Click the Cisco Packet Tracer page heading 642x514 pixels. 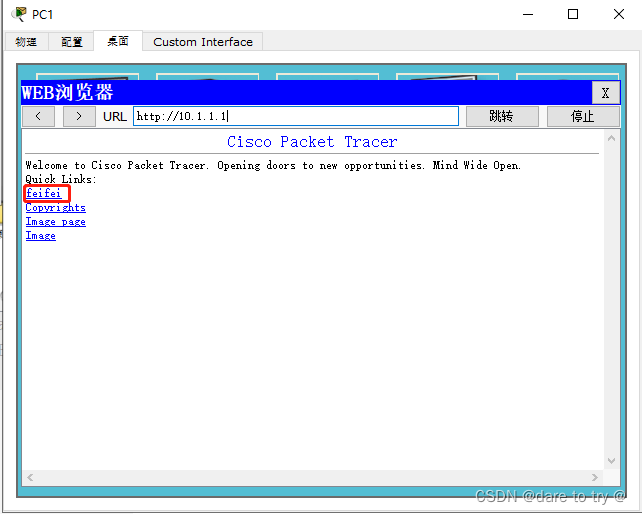312,142
